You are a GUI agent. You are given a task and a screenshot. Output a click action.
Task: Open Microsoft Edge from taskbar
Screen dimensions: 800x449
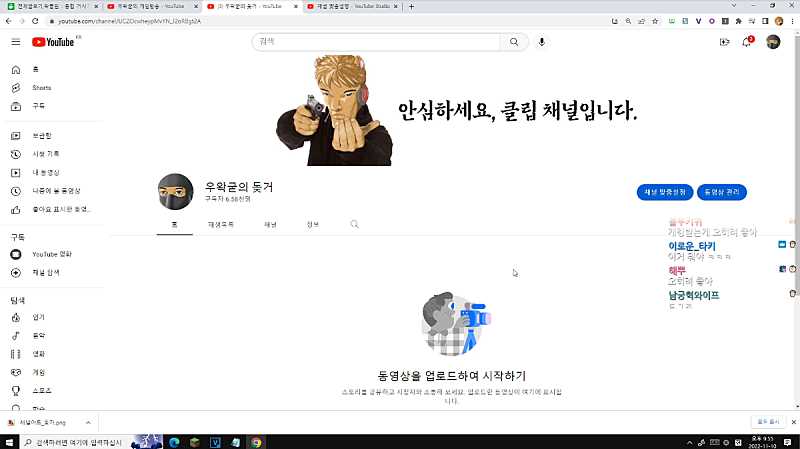pyautogui.click(x=174, y=442)
